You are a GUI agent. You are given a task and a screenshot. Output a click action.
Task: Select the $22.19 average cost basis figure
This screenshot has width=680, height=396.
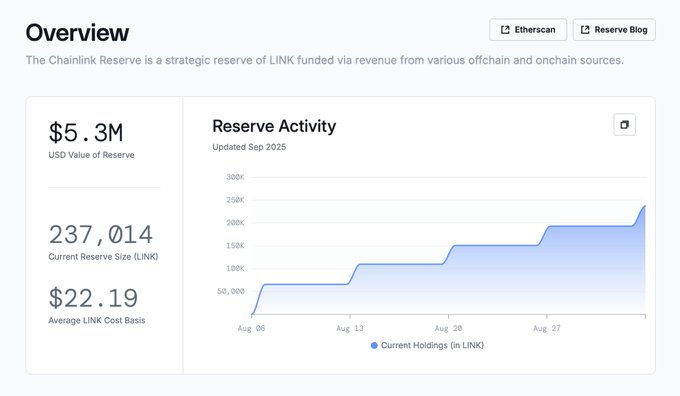click(x=93, y=298)
